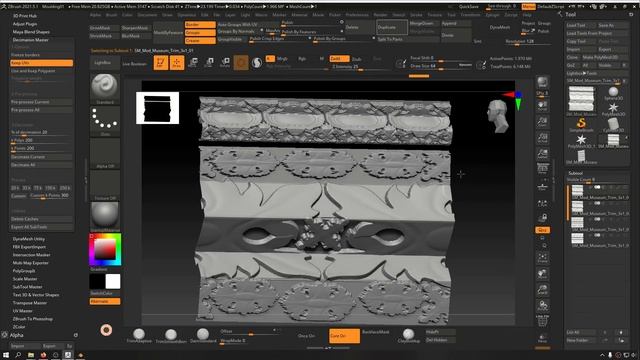
Task: Open the Dots stroke selector
Action: pyautogui.click(x=105, y=121)
